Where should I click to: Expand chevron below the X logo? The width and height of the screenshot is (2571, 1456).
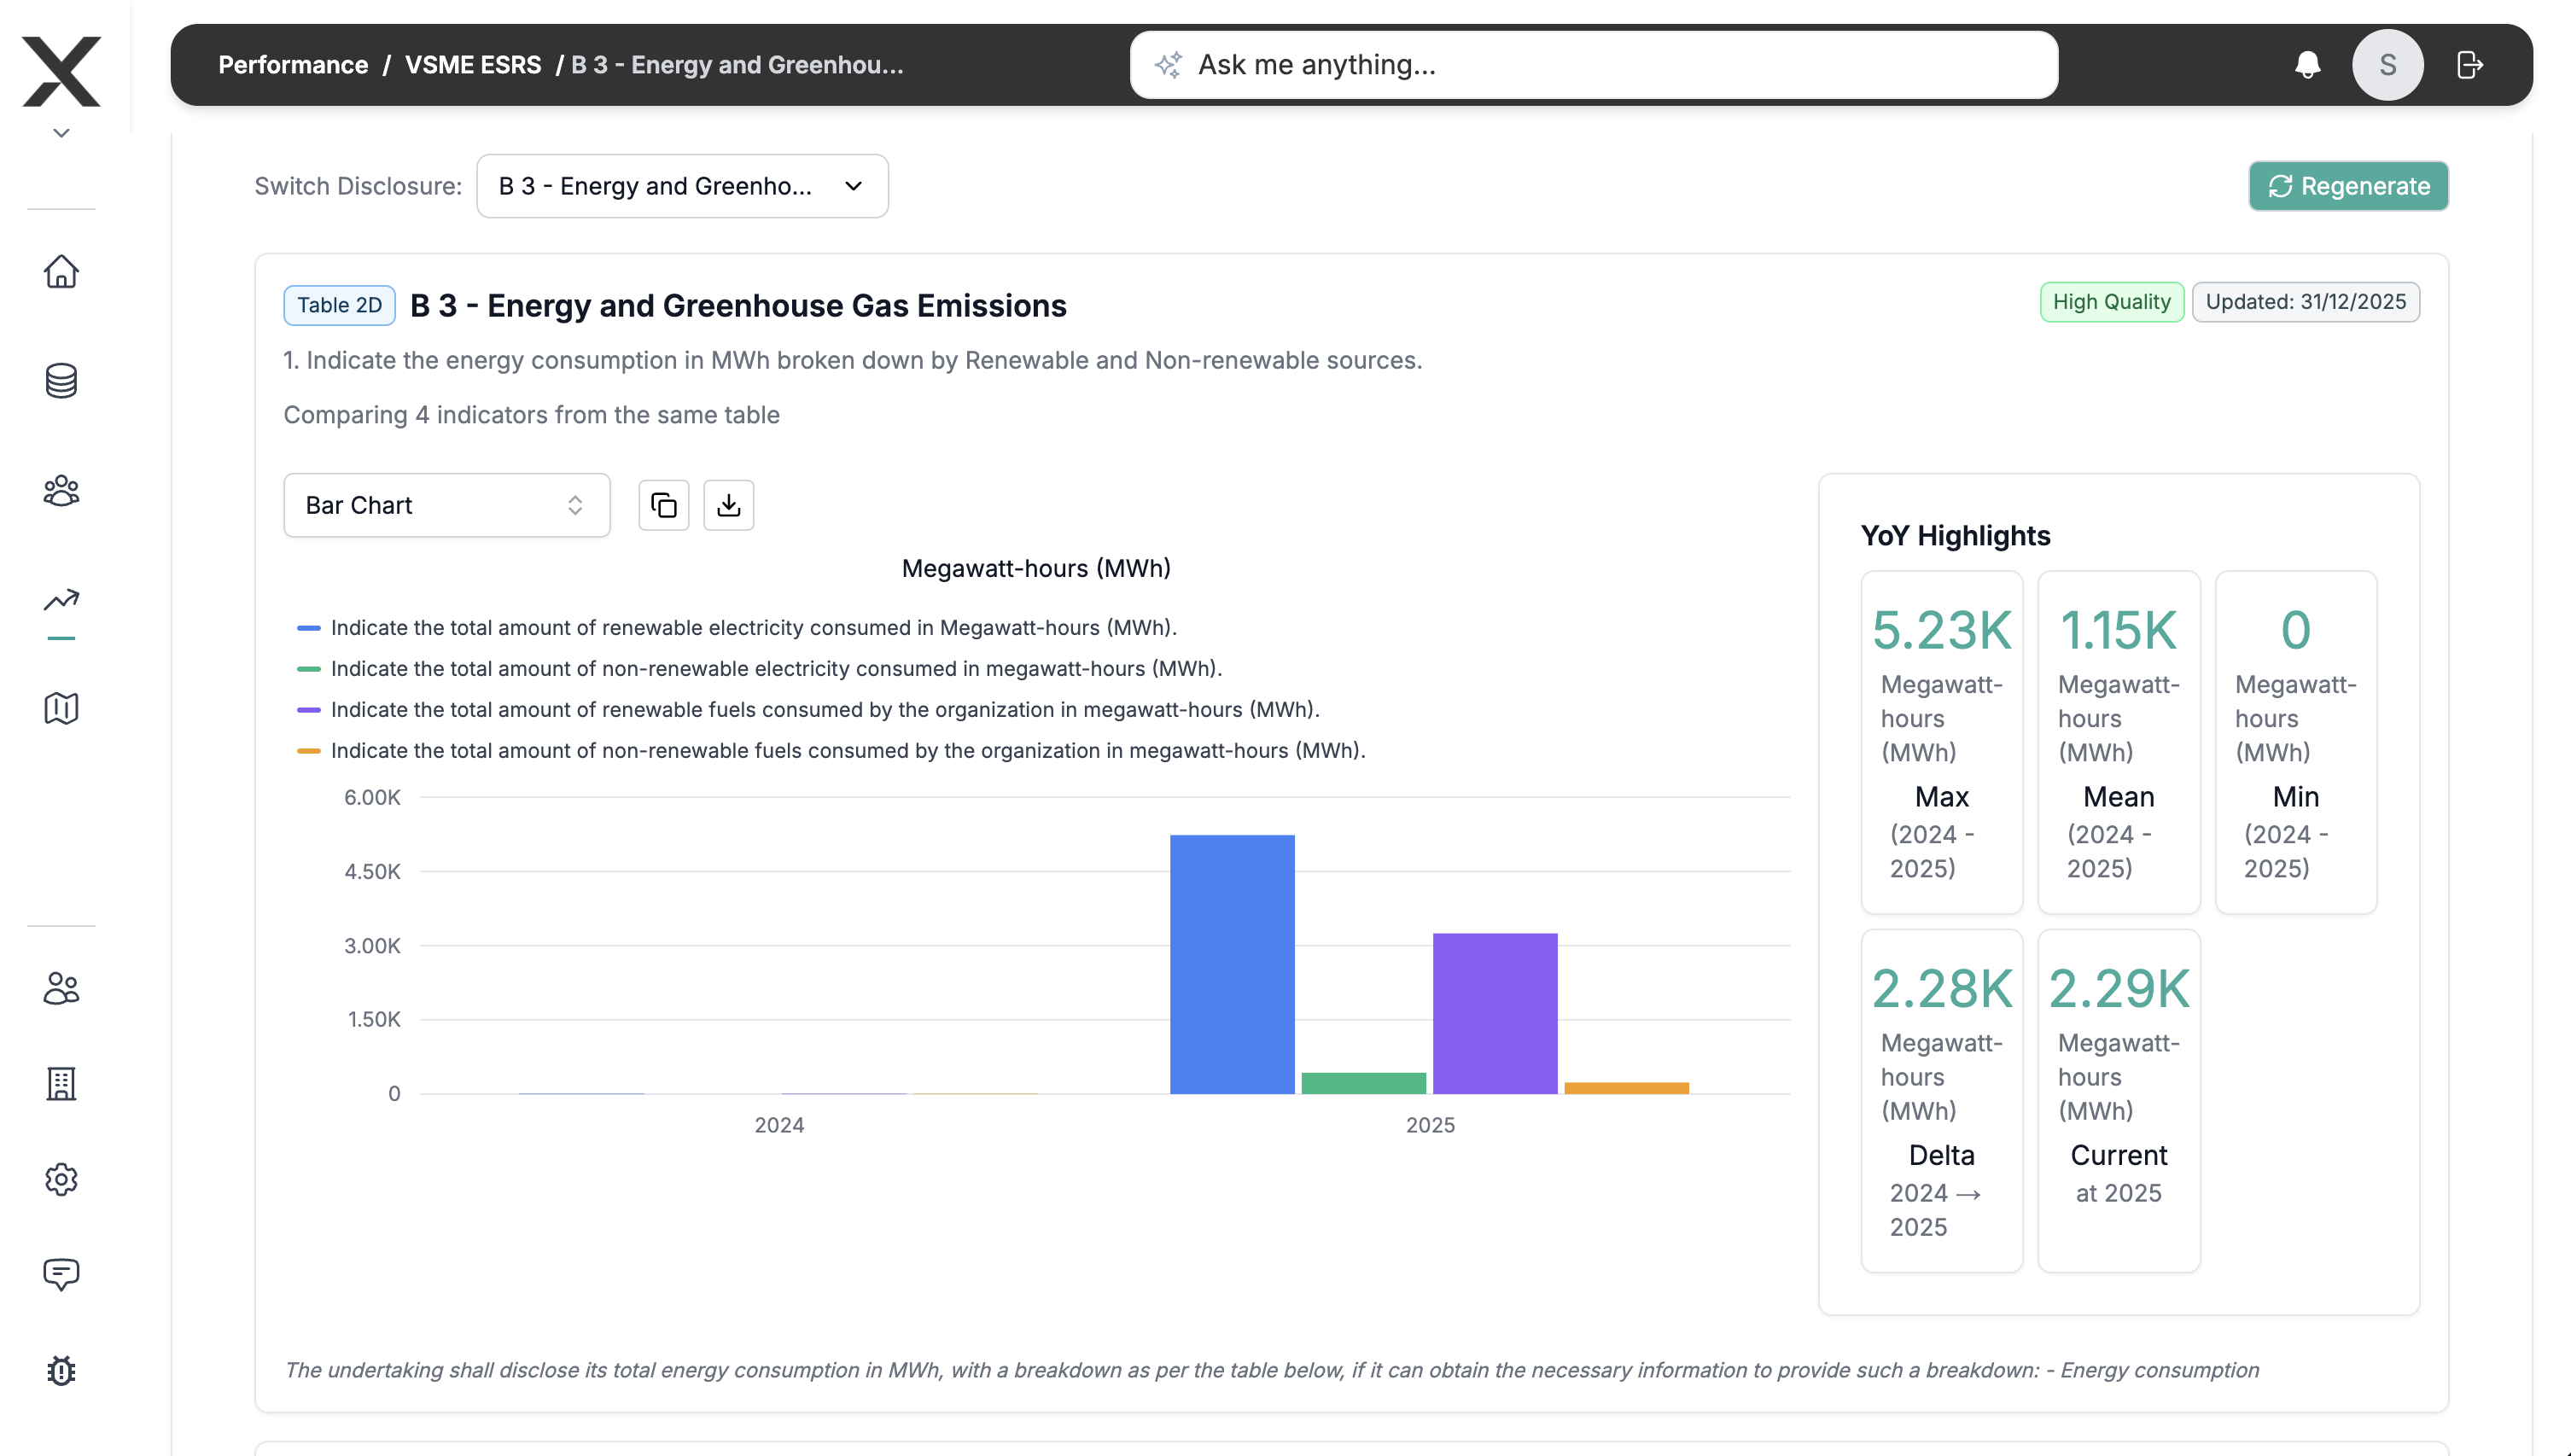pos(61,133)
